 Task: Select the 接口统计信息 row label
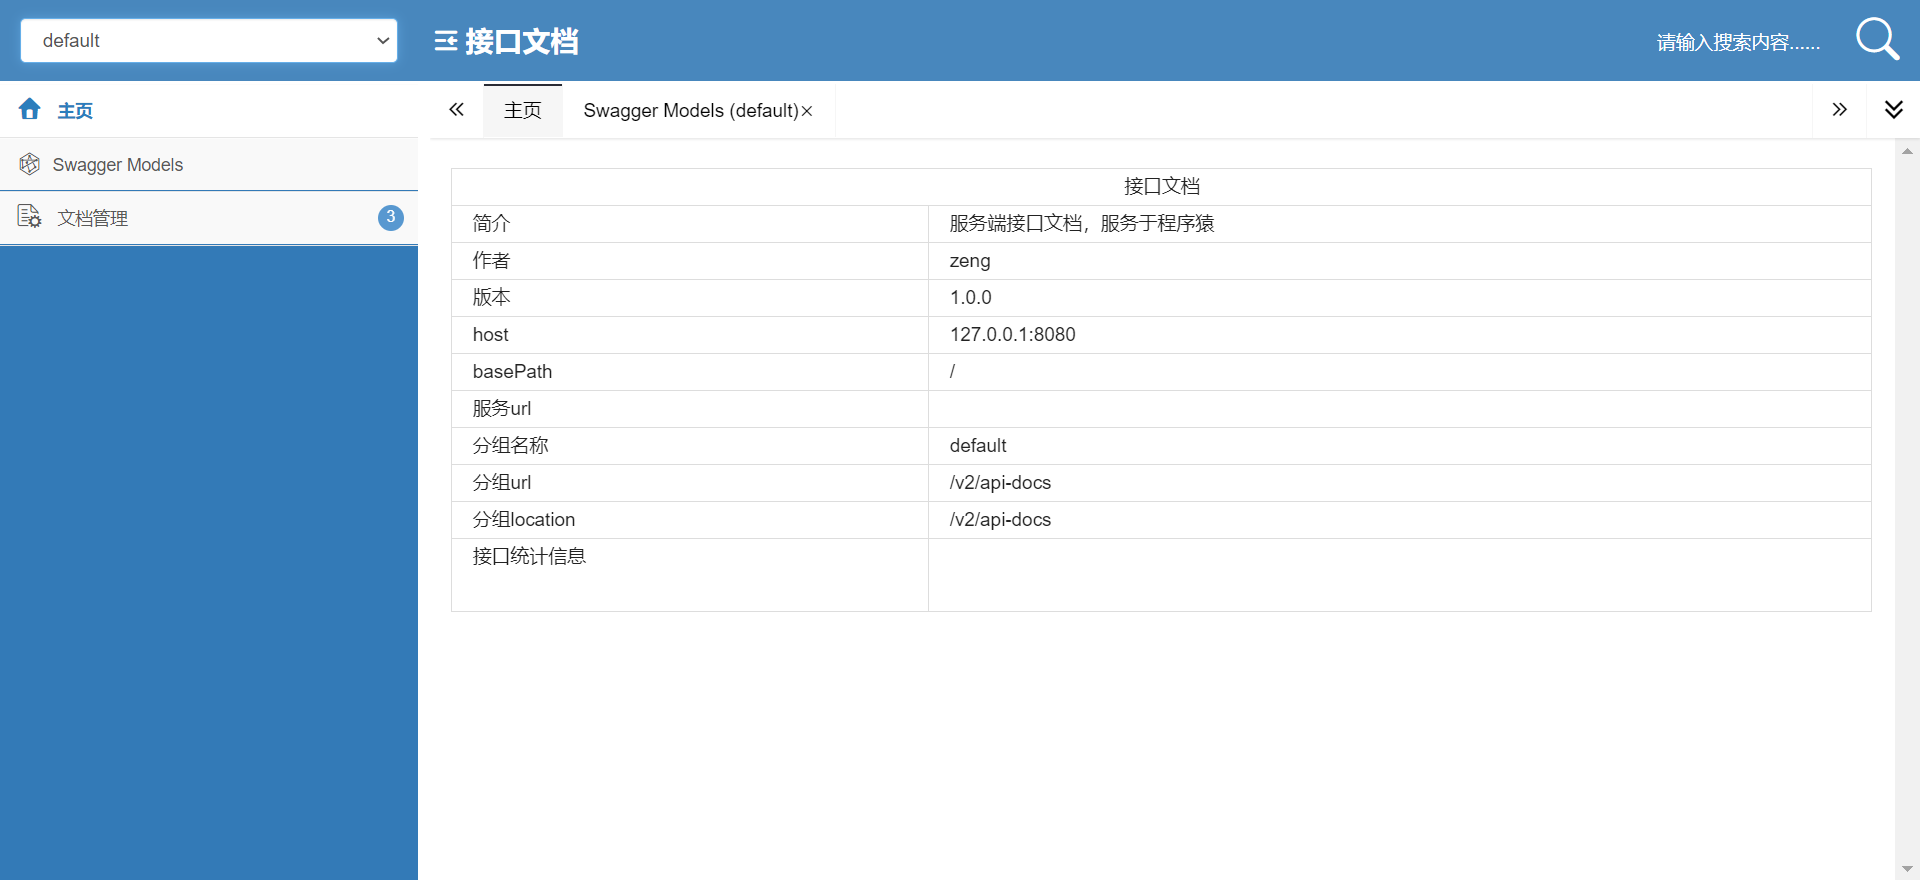tap(529, 556)
